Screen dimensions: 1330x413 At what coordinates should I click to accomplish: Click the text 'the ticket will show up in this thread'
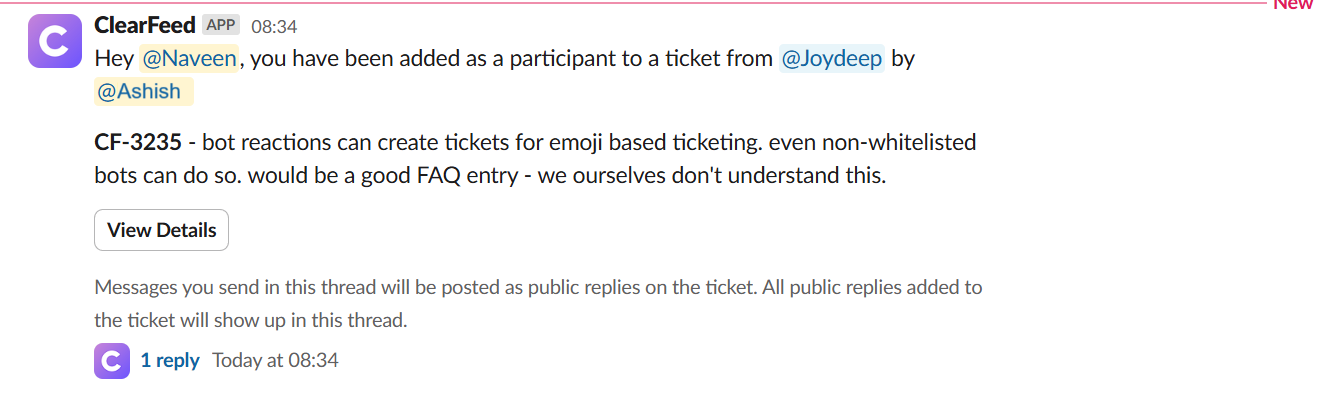click(x=251, y=321)
